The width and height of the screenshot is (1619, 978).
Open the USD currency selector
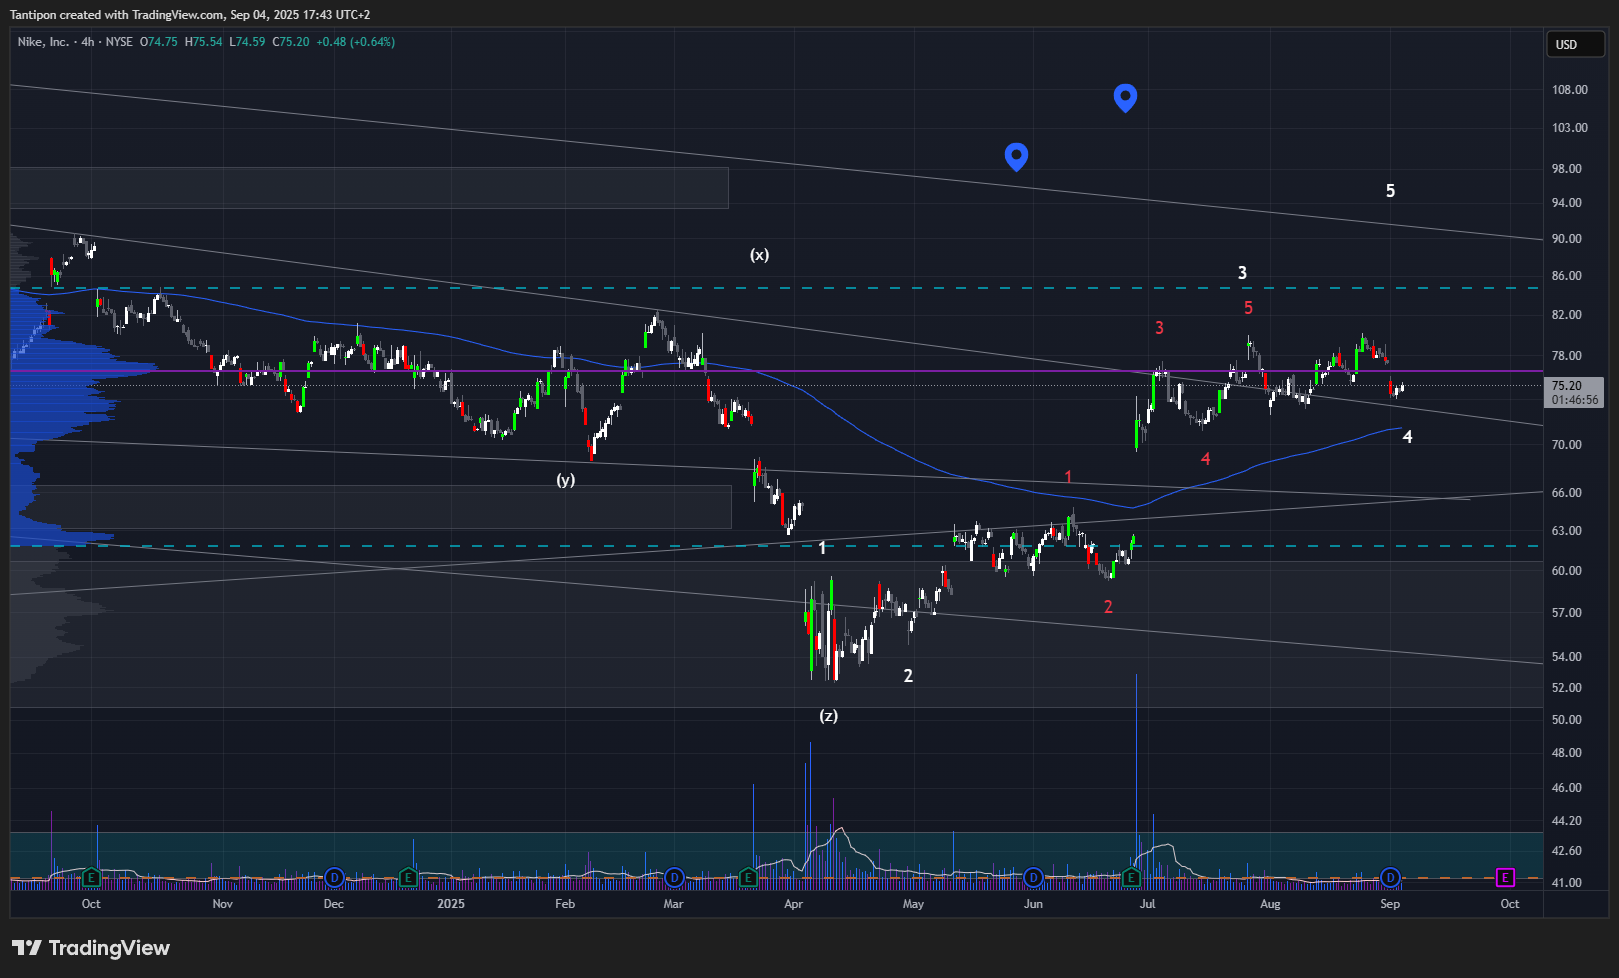coord(1574,44)
